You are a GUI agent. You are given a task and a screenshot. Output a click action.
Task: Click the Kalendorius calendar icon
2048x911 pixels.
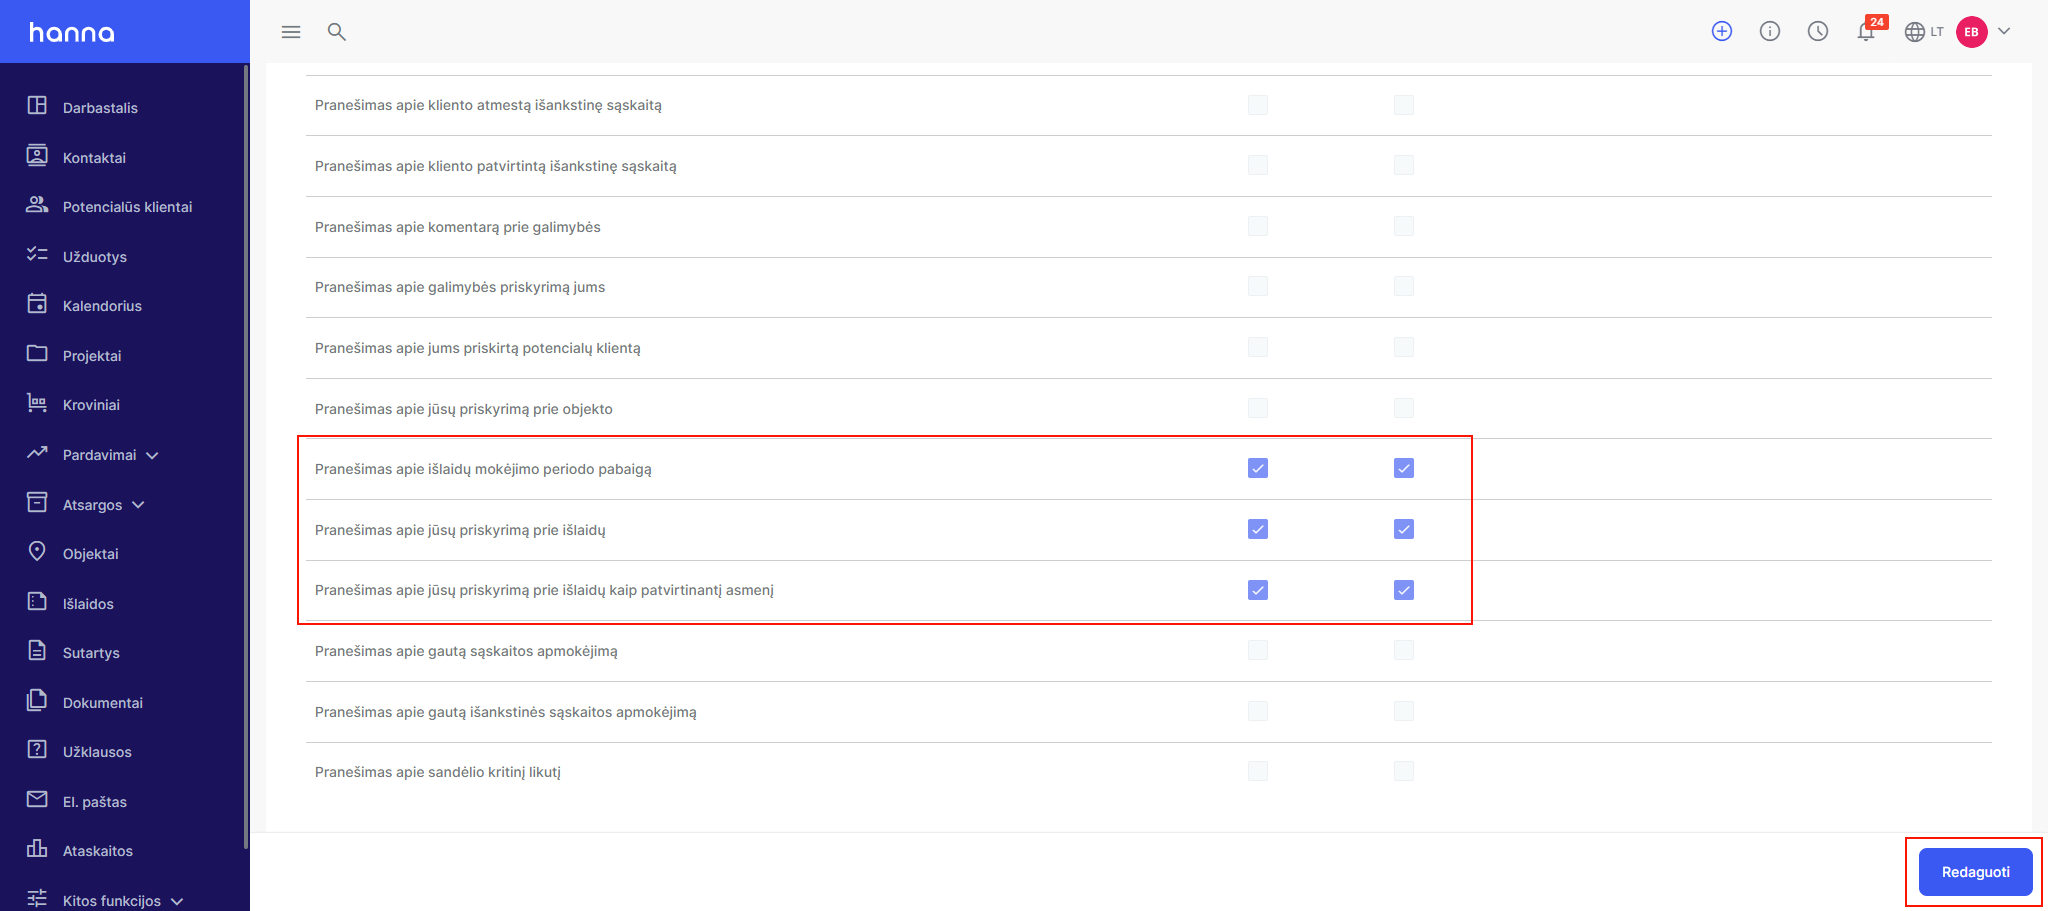[x=37, y=304]
